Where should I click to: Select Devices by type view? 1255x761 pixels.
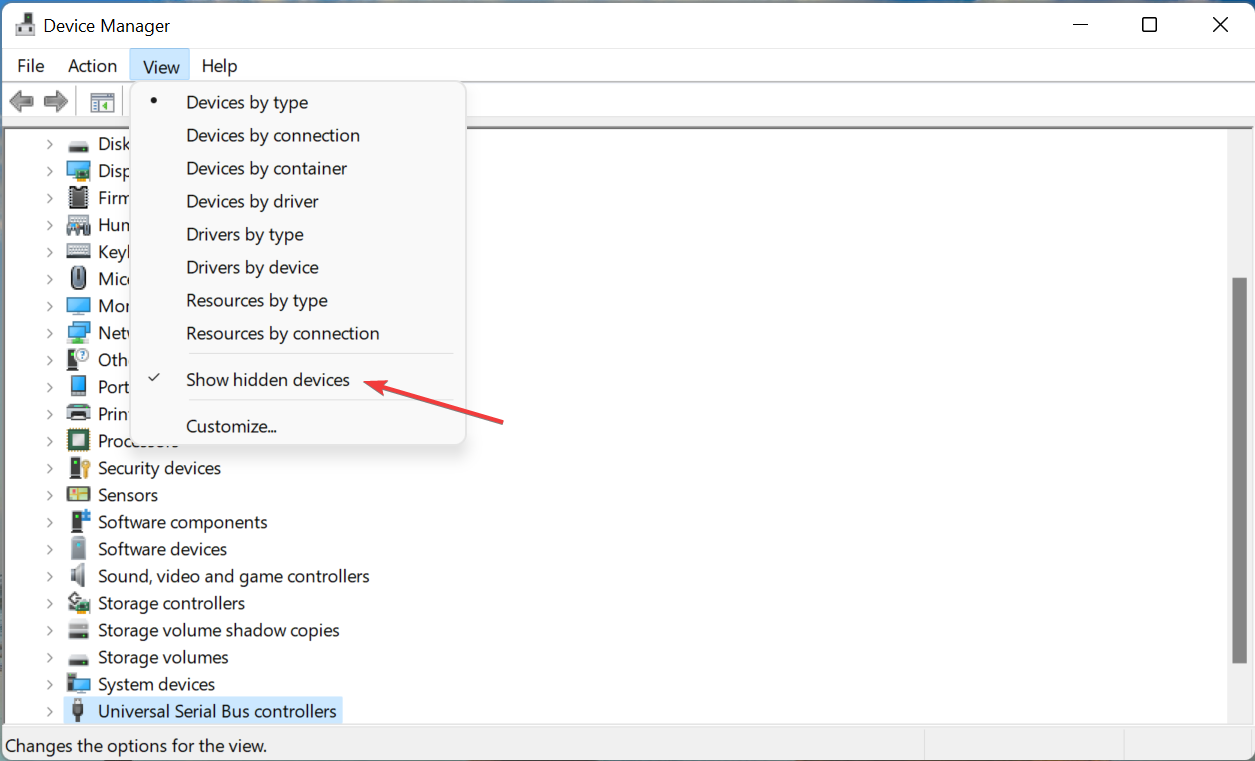tap(298, 102)
